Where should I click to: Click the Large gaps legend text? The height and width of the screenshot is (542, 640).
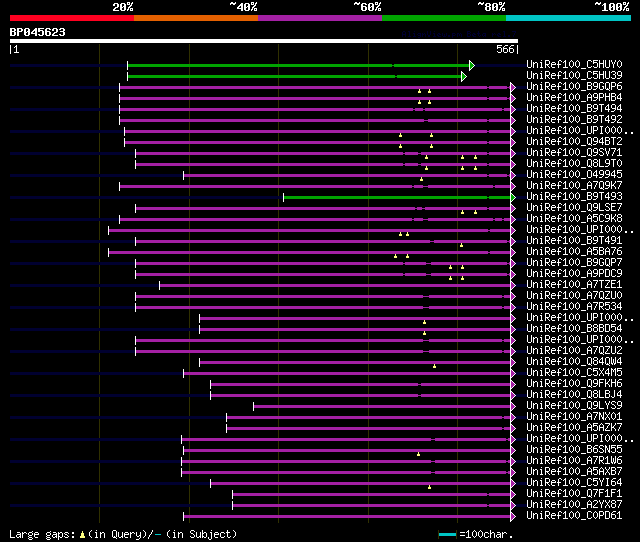pos(42,534)
